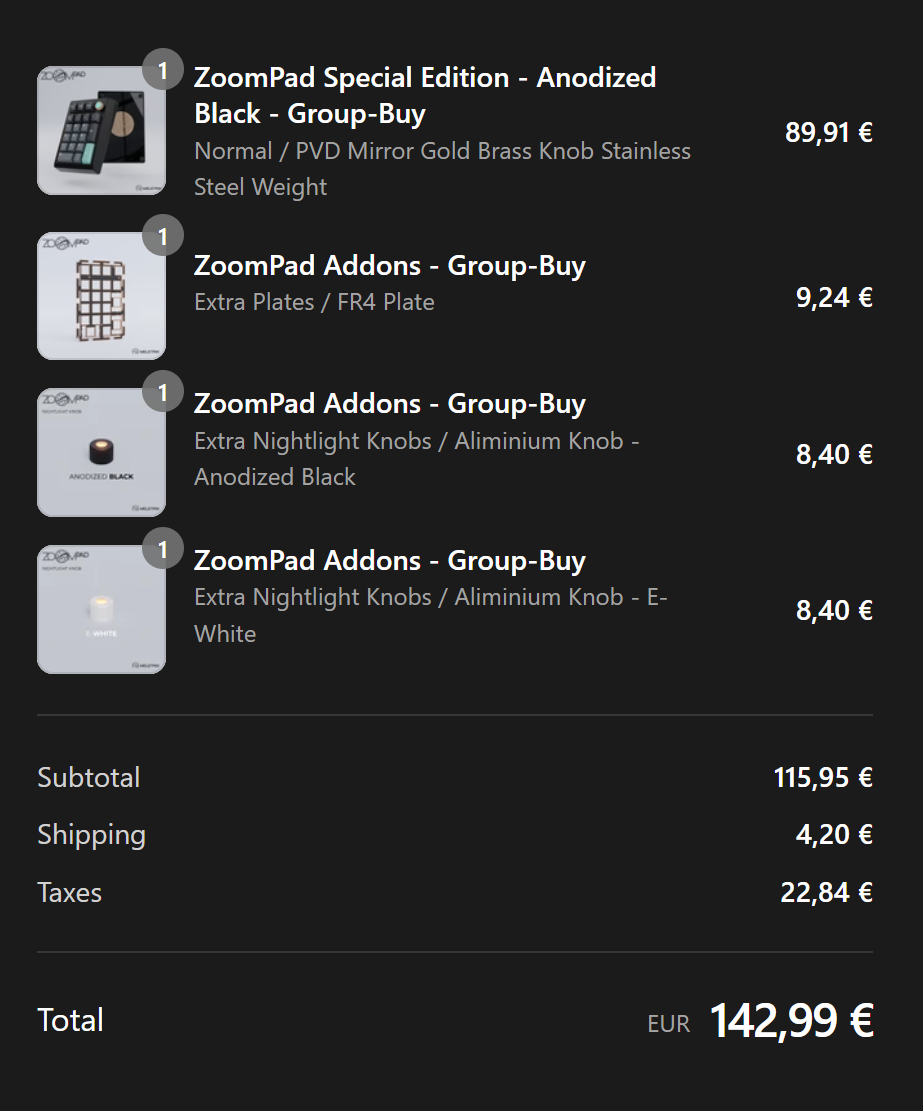Viewport: 923px width, 1111px height.
Task: Click the Taxes amount 22,84 €
Action: pyautogui.click(x=826, y=892)
